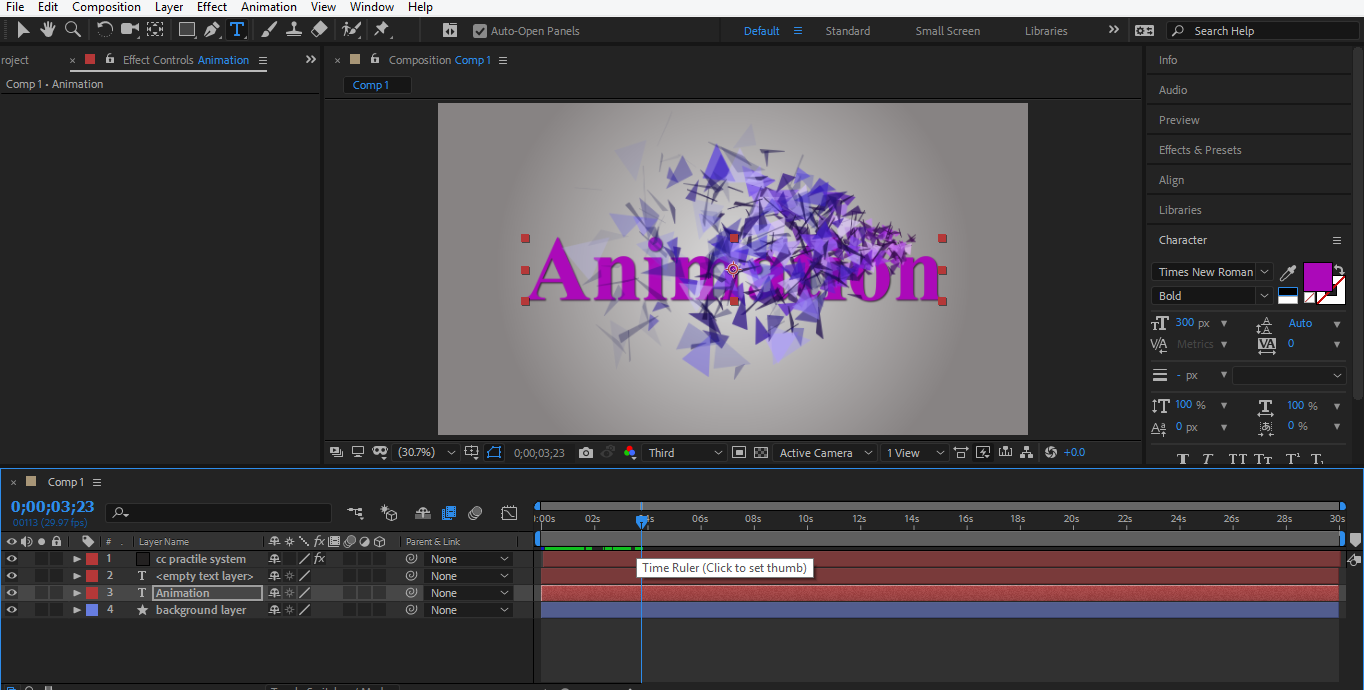The width and height of the screenshot is (1364, 690).
Task: Hide the cc practile system layer
Action: pos(12,559)
